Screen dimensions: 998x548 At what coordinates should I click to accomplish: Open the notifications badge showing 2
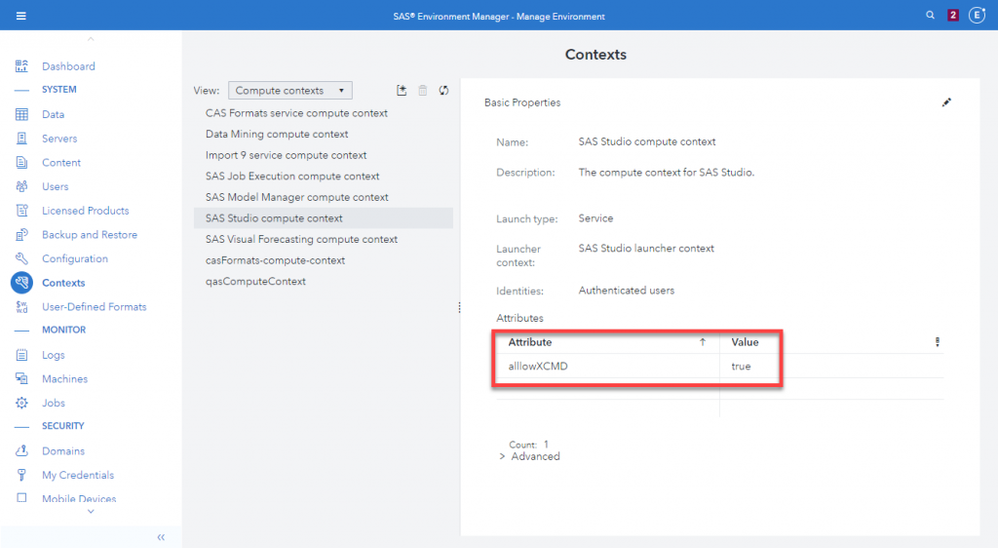953,15
